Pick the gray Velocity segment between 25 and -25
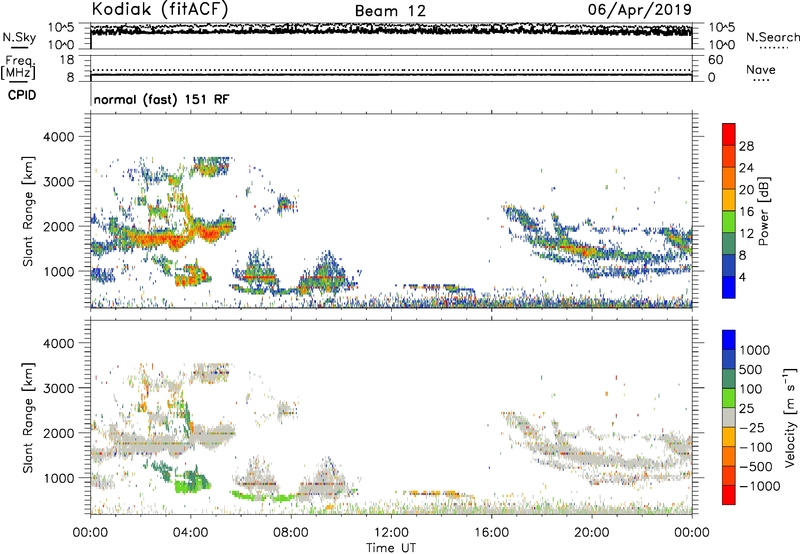The width and height of the screenshot is (800, 554). (729, 418)
